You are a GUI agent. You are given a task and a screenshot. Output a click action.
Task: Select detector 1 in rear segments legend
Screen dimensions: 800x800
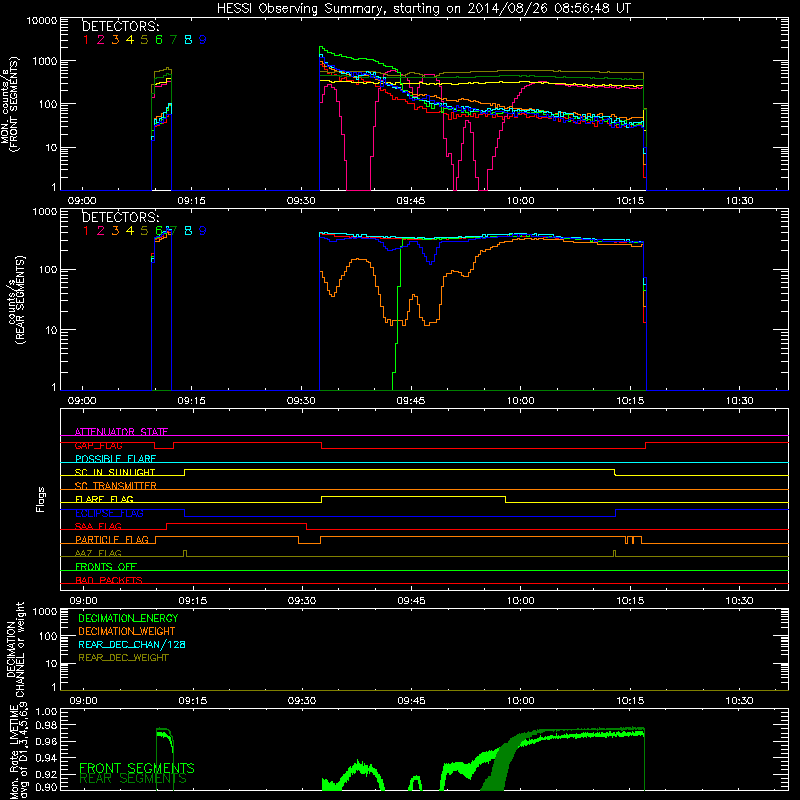(86, 231)
